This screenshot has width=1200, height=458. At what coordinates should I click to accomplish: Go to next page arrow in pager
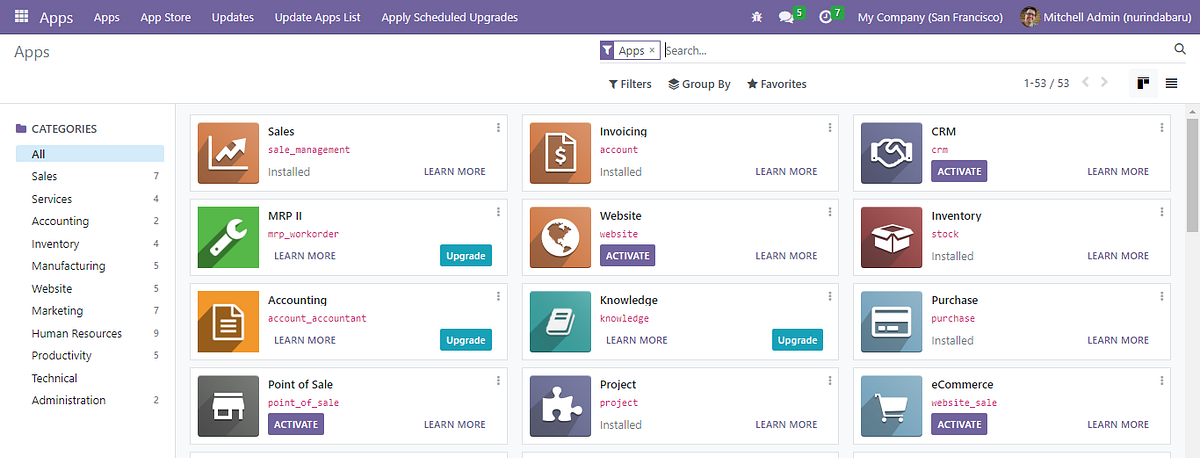1104,83
